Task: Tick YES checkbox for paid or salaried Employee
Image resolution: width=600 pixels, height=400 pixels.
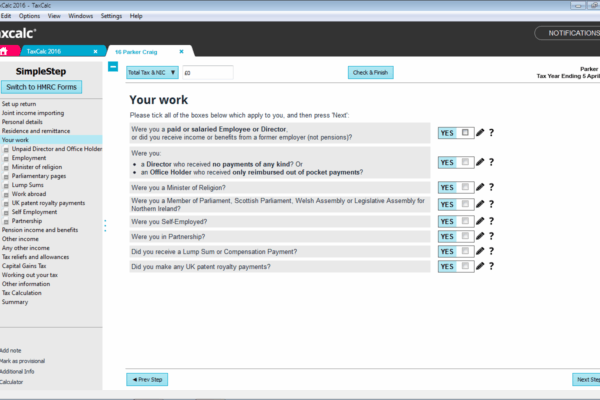Action: coord(464,132)
